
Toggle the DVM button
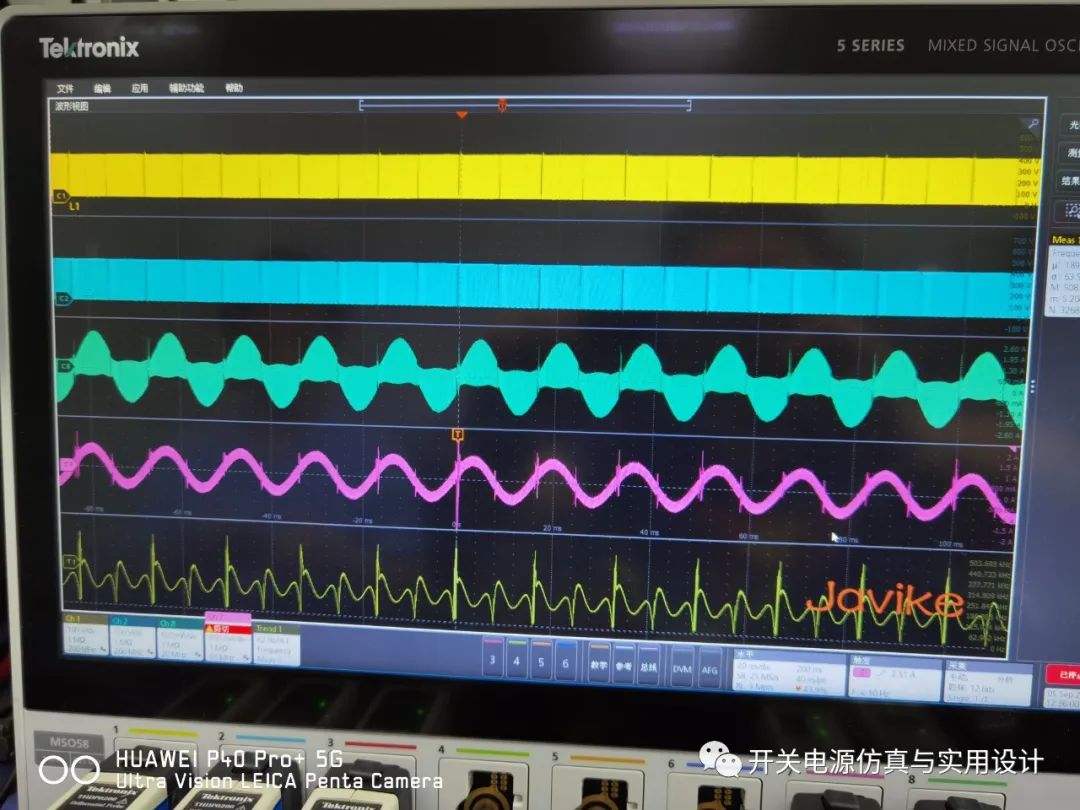click(x=682, y=668)
